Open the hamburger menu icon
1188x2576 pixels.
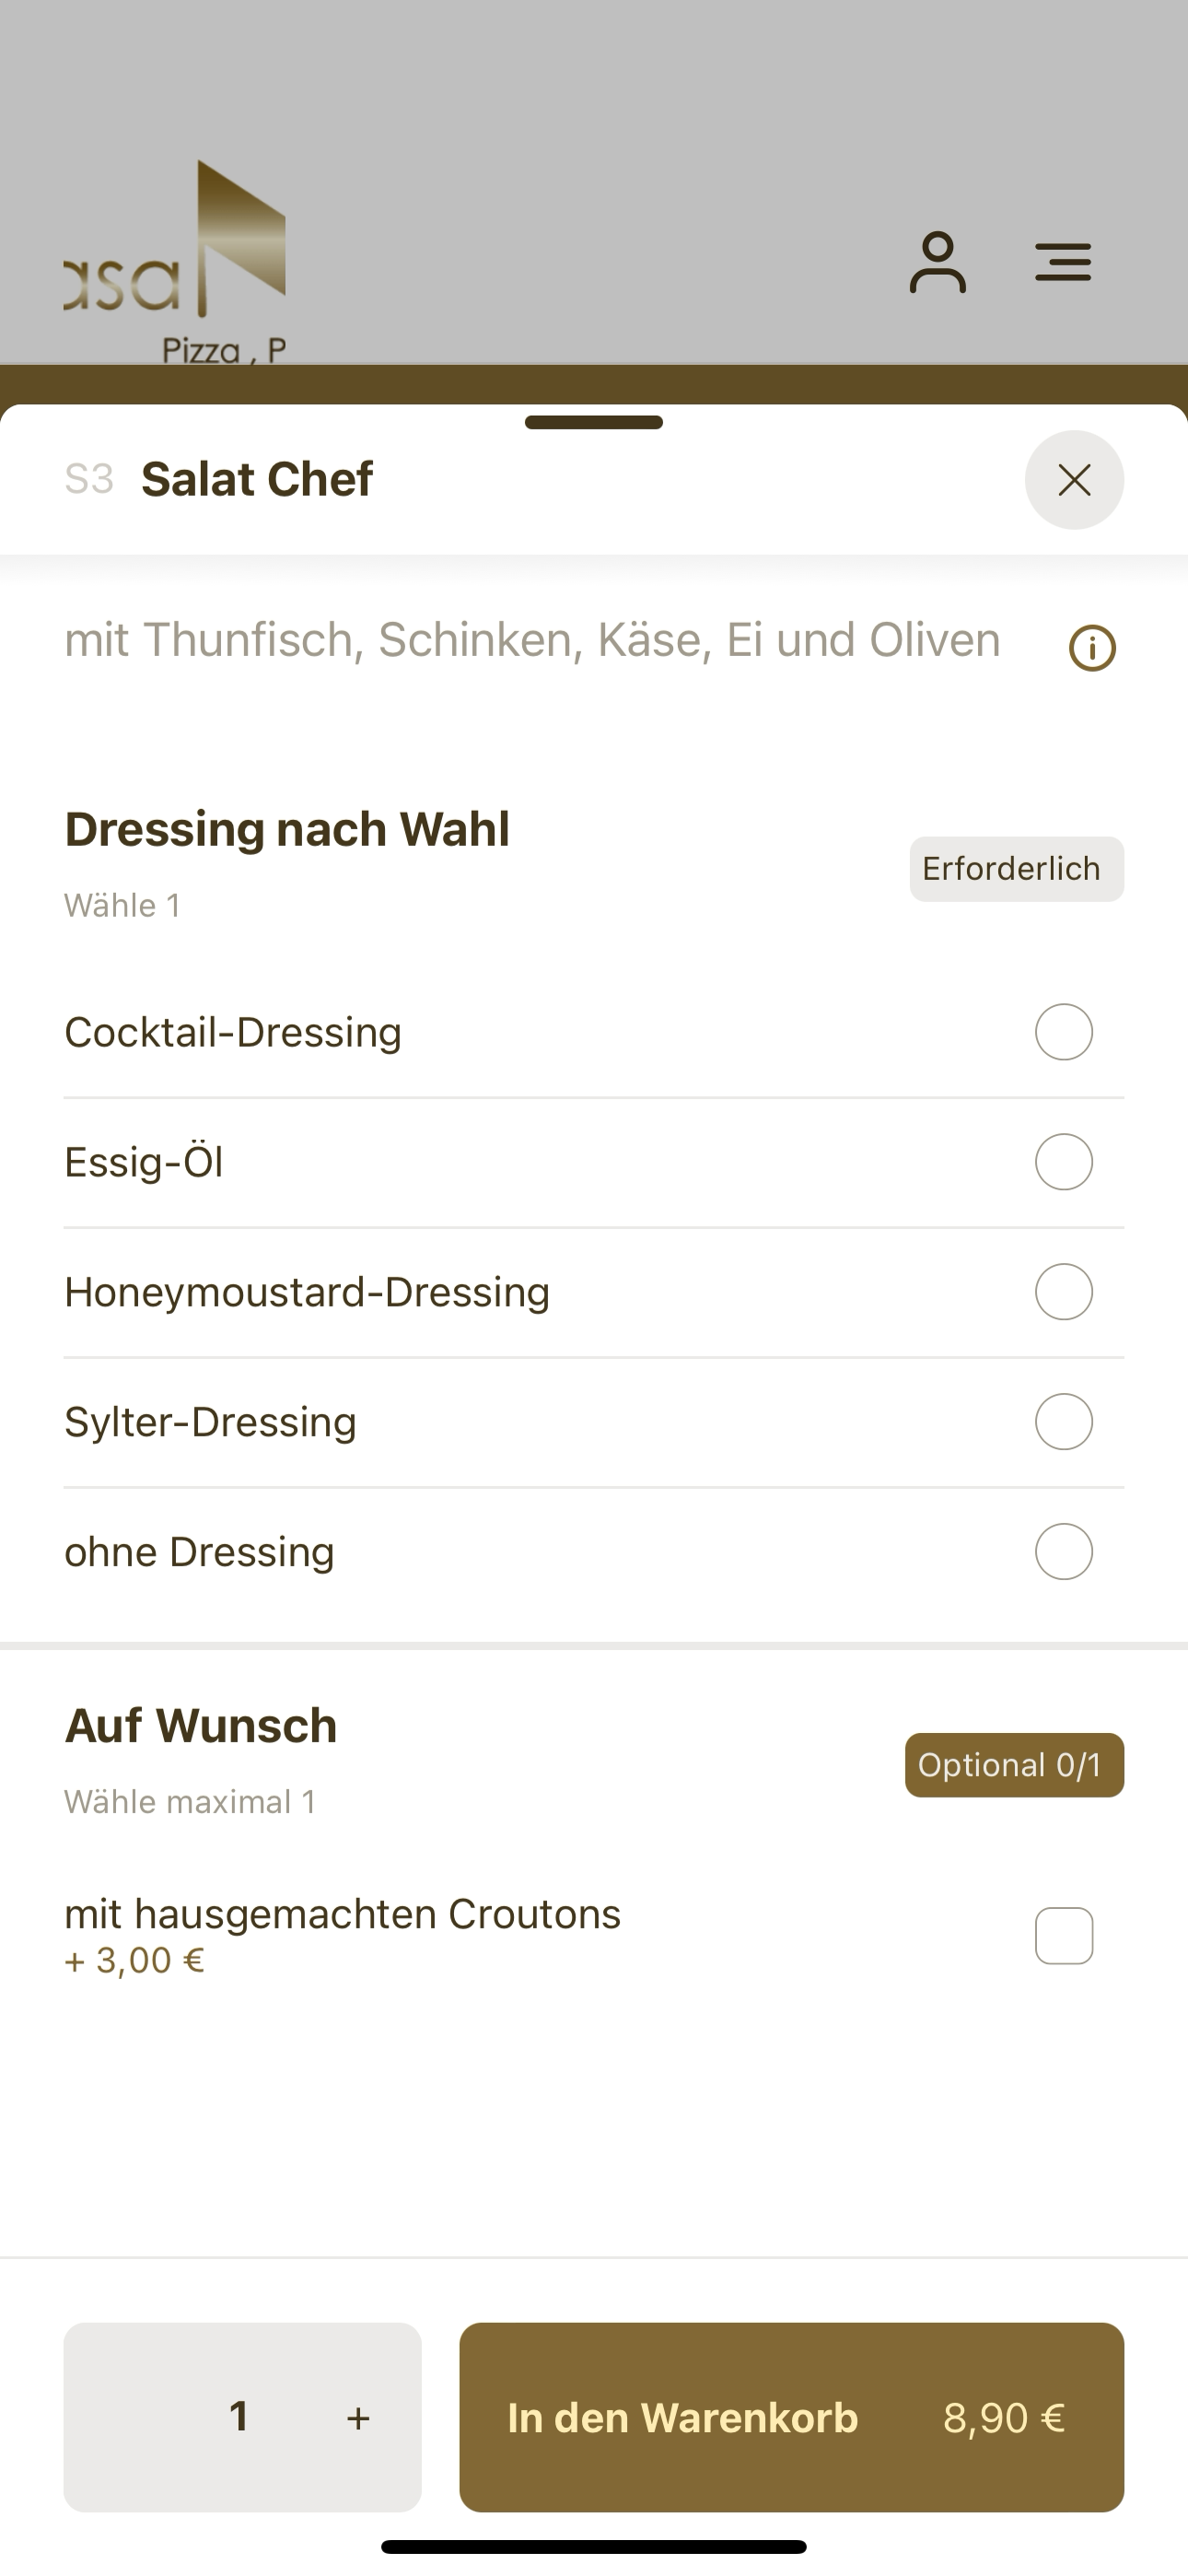pyautogui.click(x=1062, y=263)
